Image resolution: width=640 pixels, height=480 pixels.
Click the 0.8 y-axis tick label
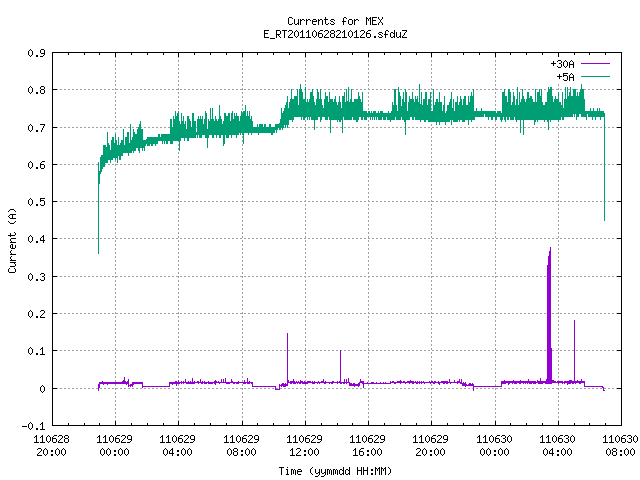36,90
